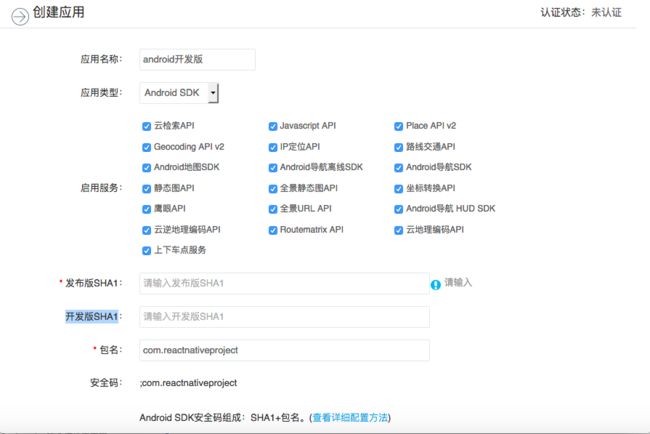The width and height of the screenshot is (650, 434).
Task: Open the 查看详细配置方法 link
Action: point(350,417)
